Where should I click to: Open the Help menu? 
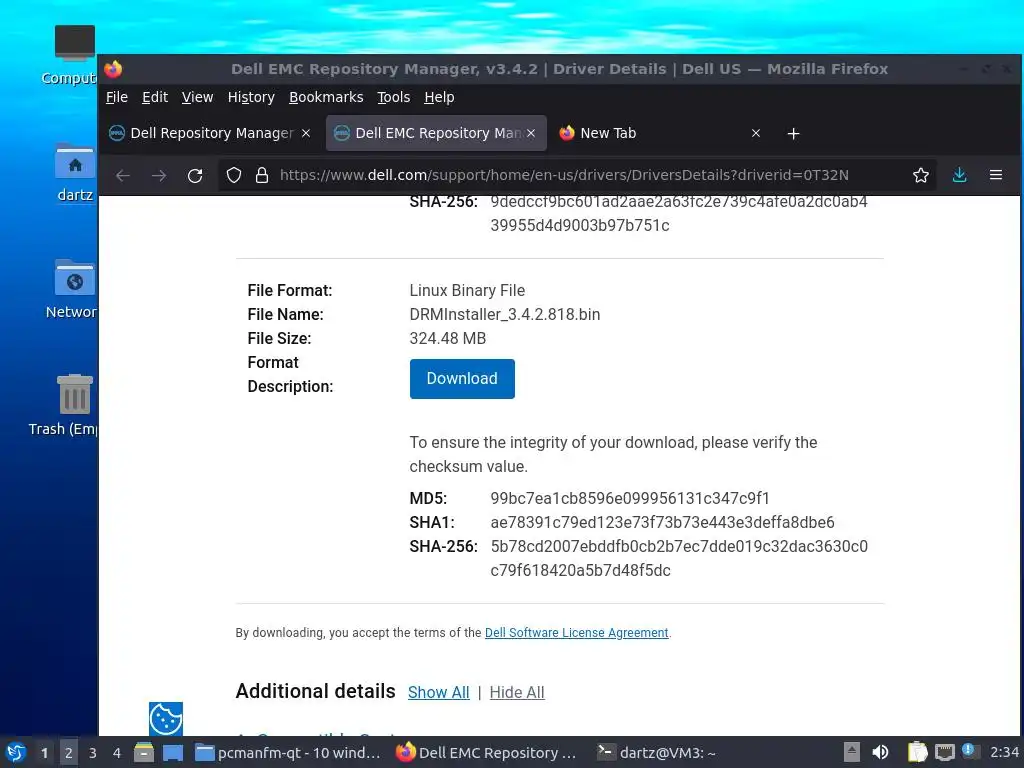(x=439, y=97)
